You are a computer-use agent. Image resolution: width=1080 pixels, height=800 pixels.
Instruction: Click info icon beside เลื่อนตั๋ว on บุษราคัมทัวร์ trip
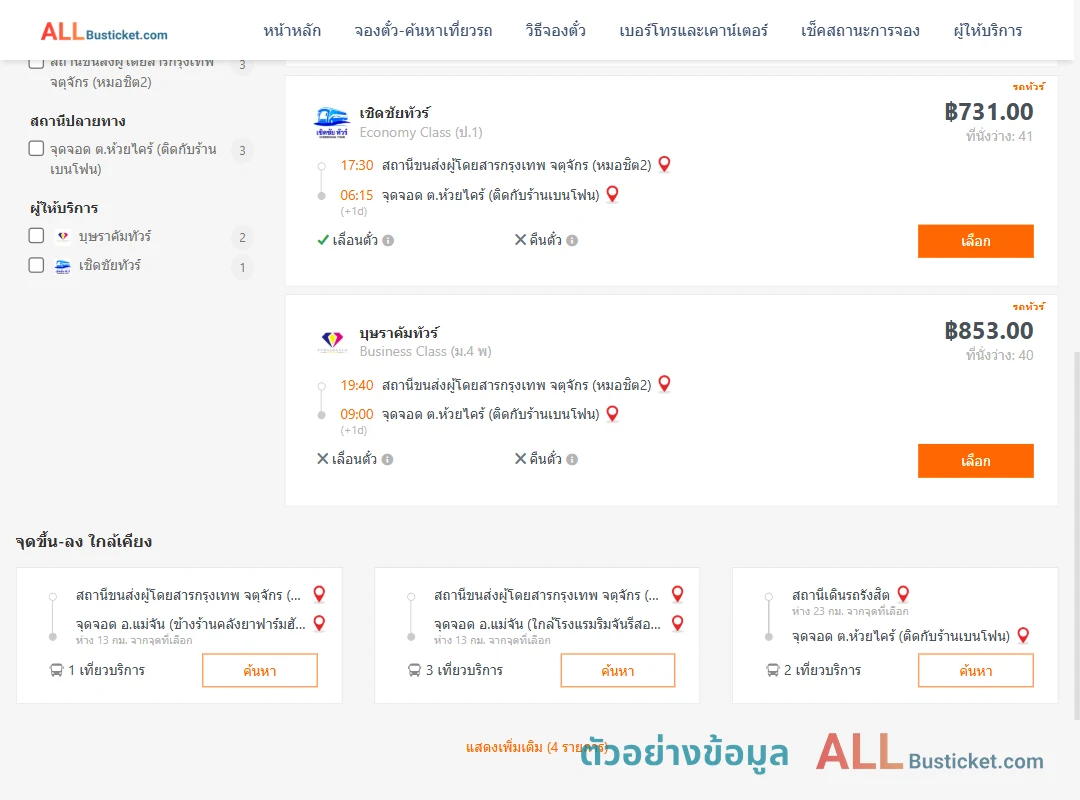point(388,460)
